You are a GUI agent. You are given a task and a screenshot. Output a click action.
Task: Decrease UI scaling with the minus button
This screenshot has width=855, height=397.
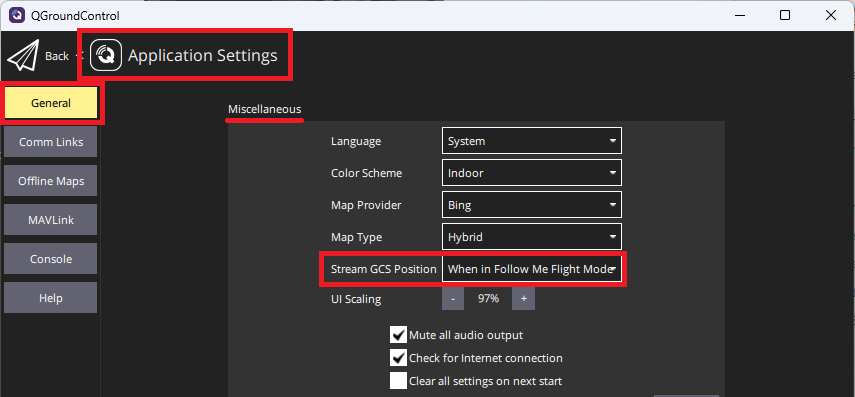[x=453, y=299]
